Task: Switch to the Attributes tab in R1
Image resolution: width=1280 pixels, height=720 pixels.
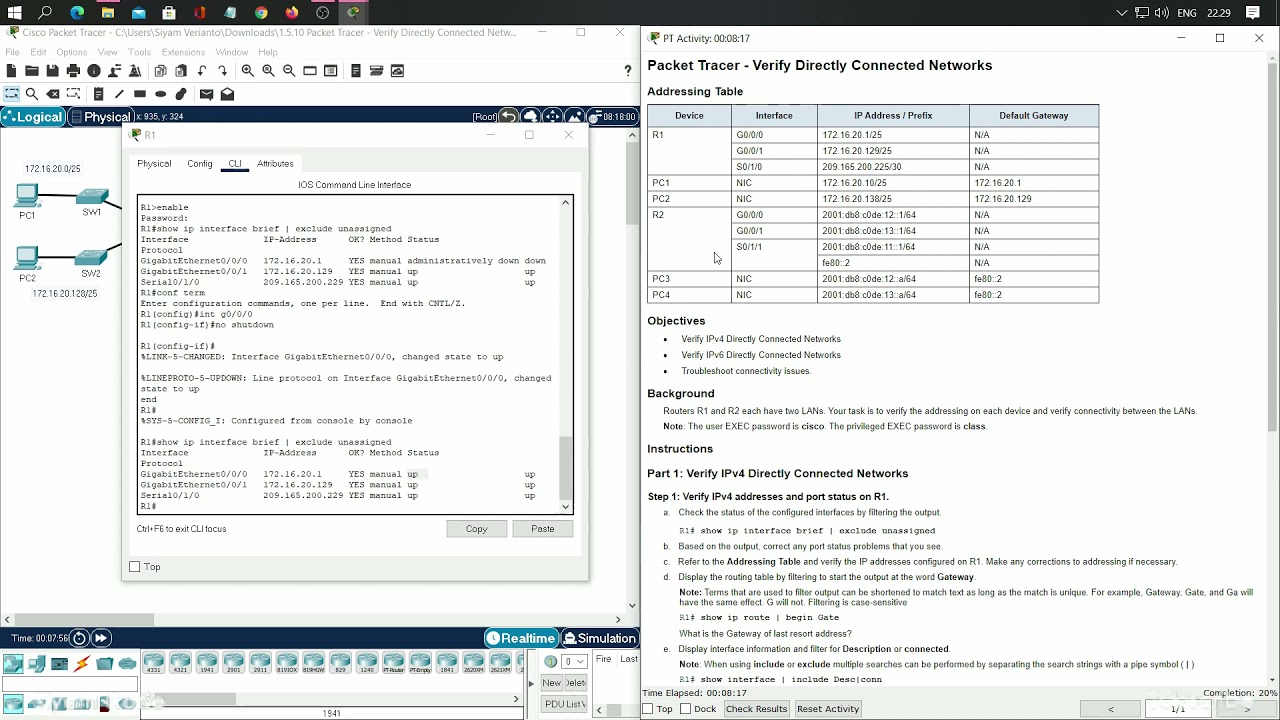Action: [x=275, y=164]
